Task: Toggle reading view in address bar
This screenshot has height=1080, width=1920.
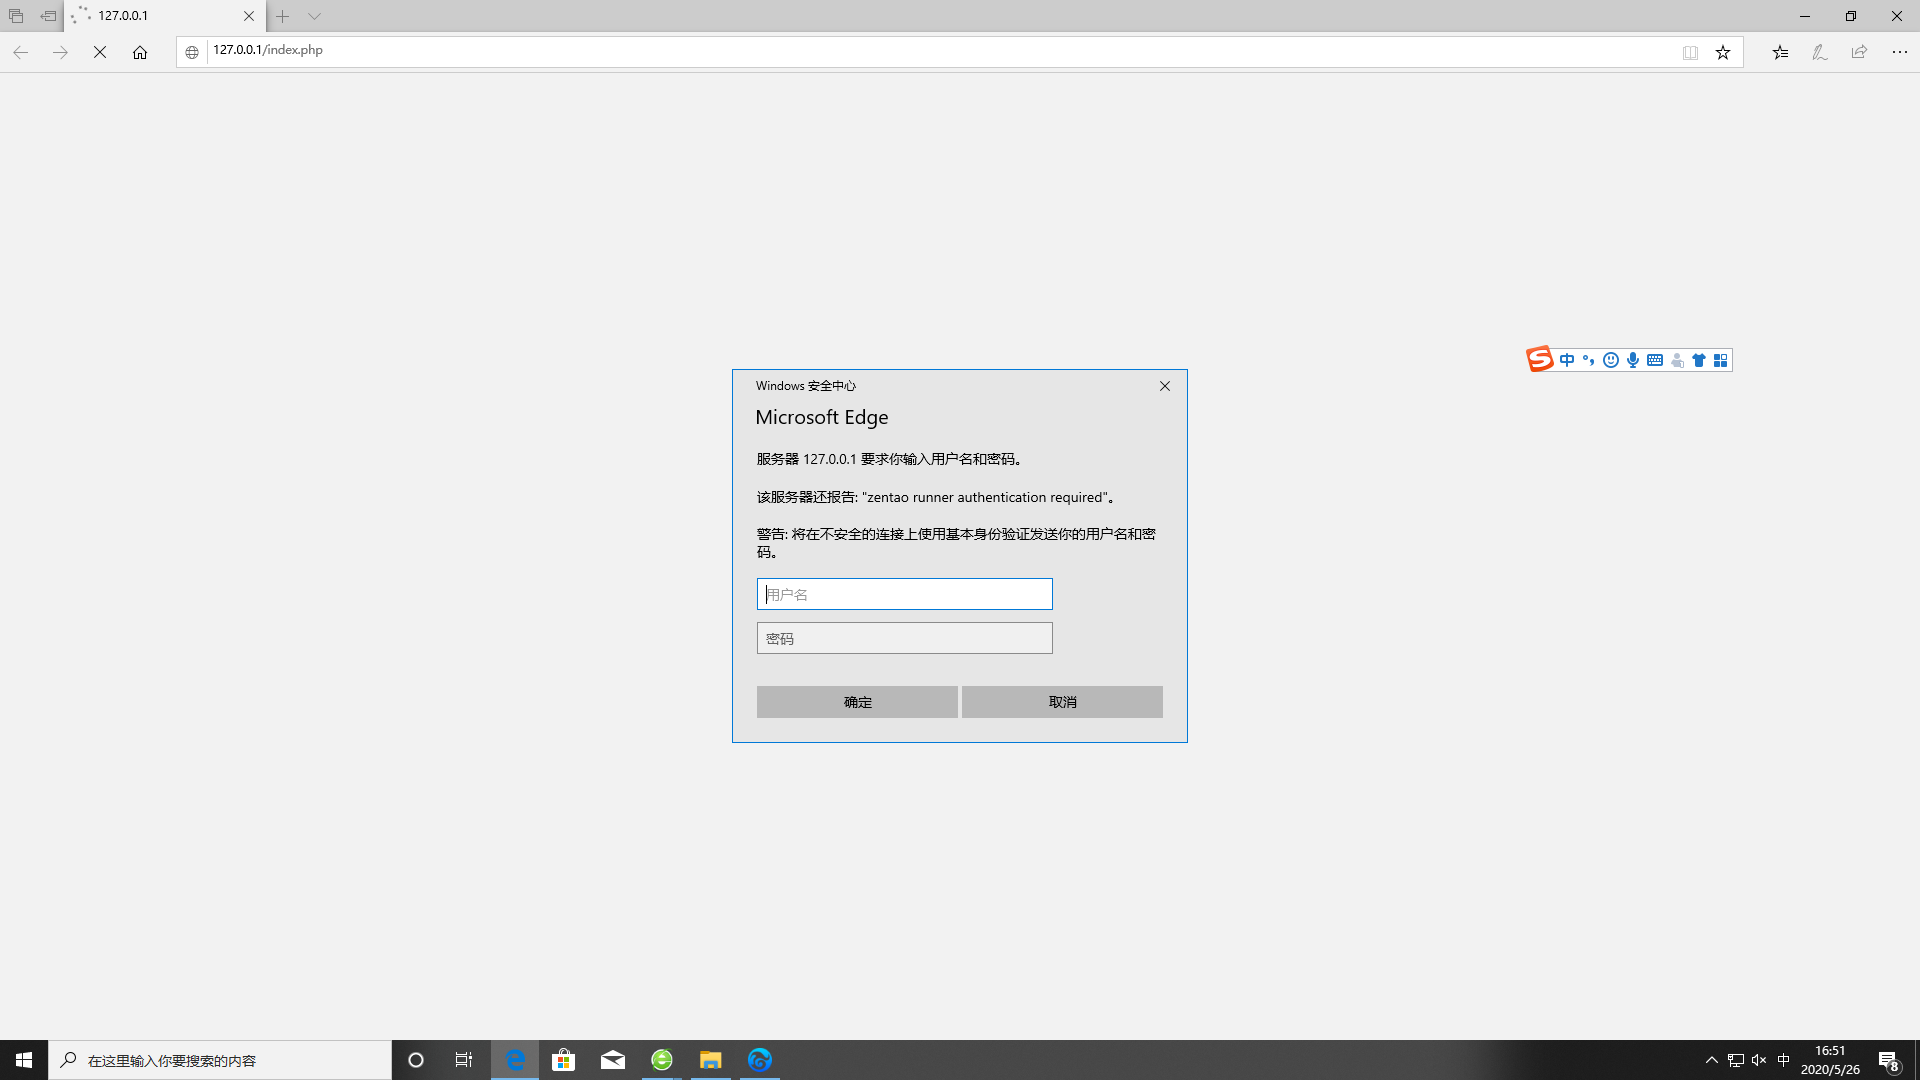Action: 1690,52
